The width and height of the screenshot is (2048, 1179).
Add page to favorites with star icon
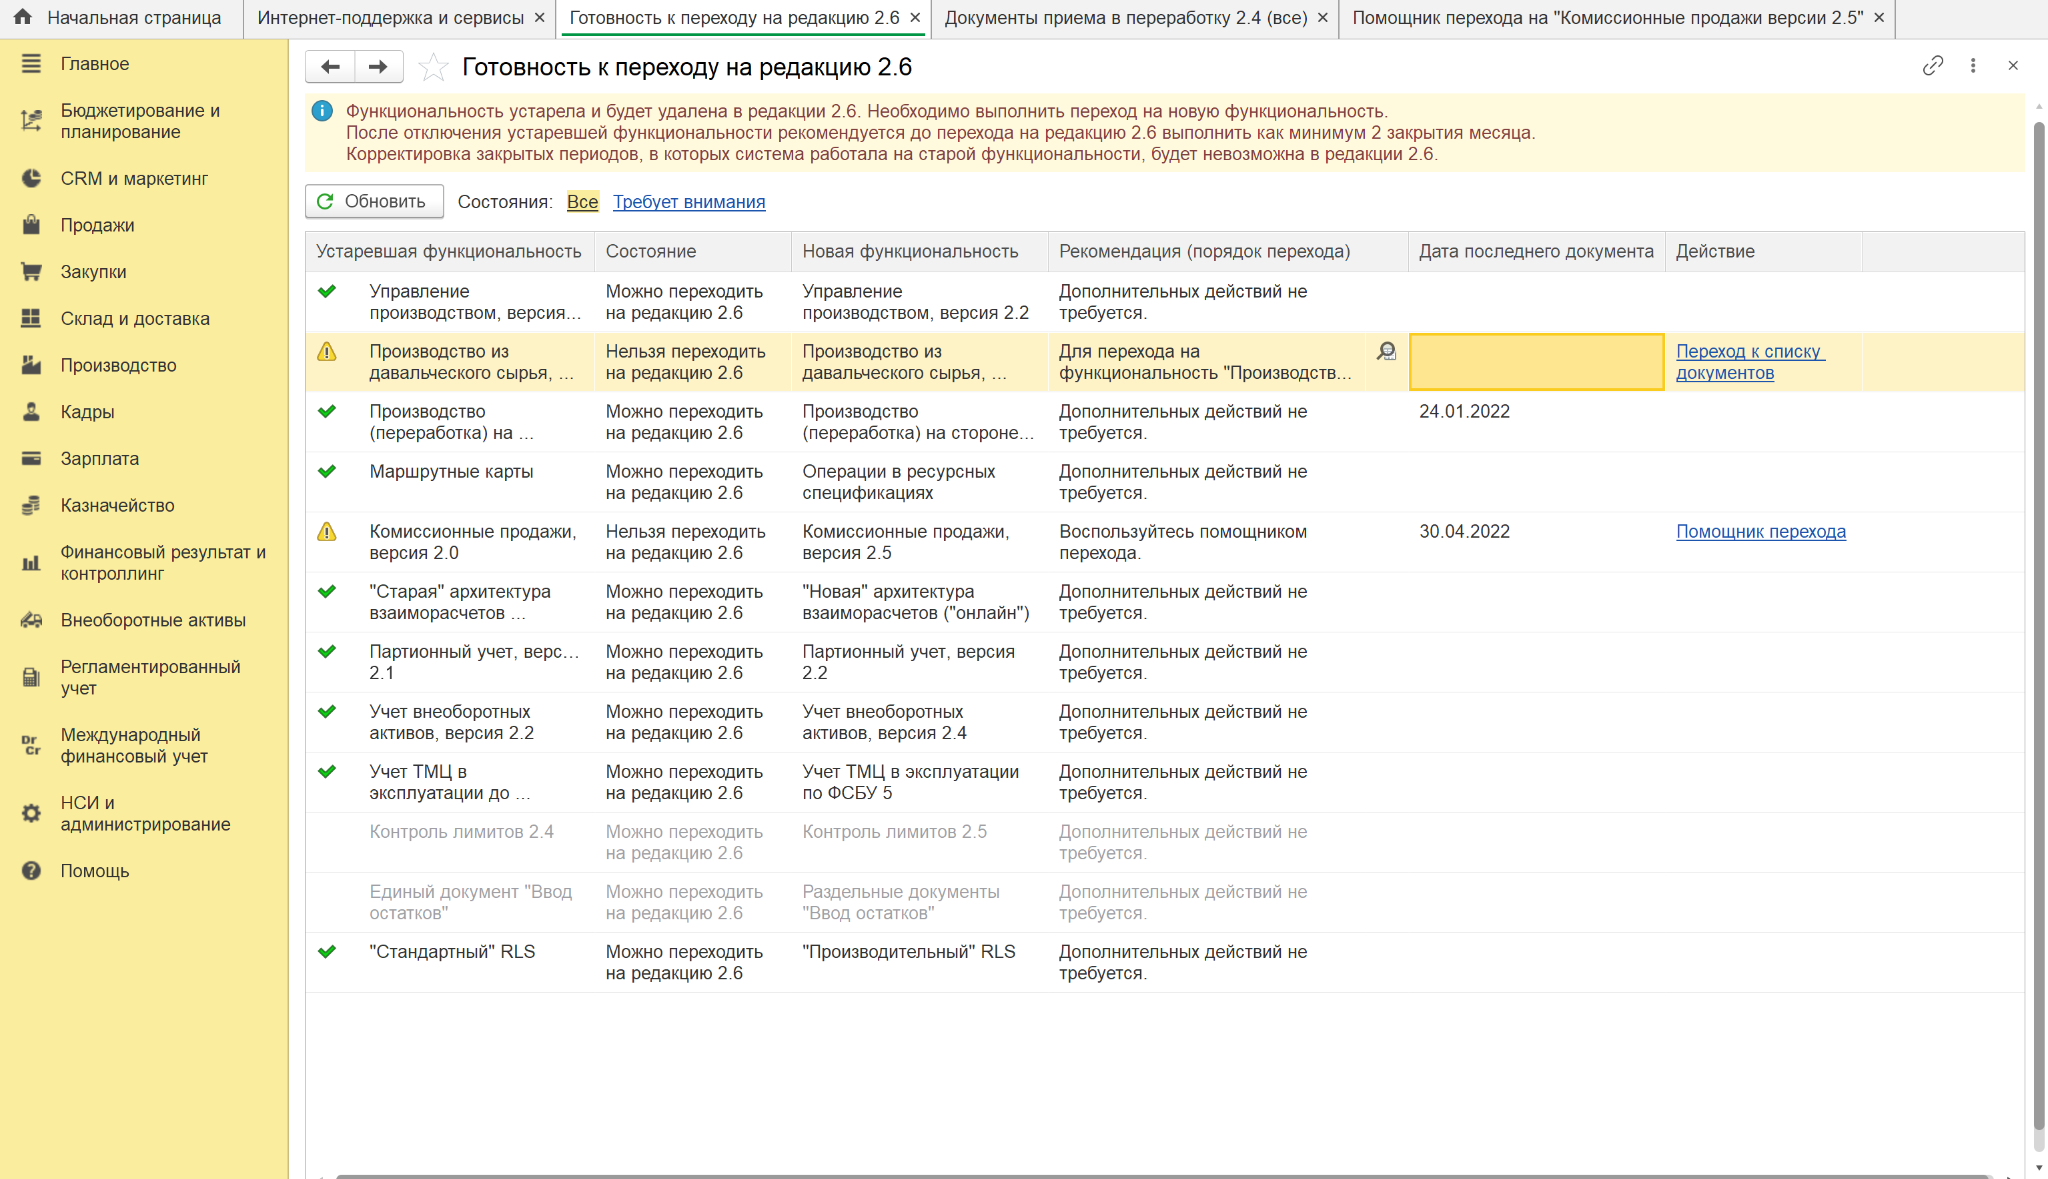point(433,67)
